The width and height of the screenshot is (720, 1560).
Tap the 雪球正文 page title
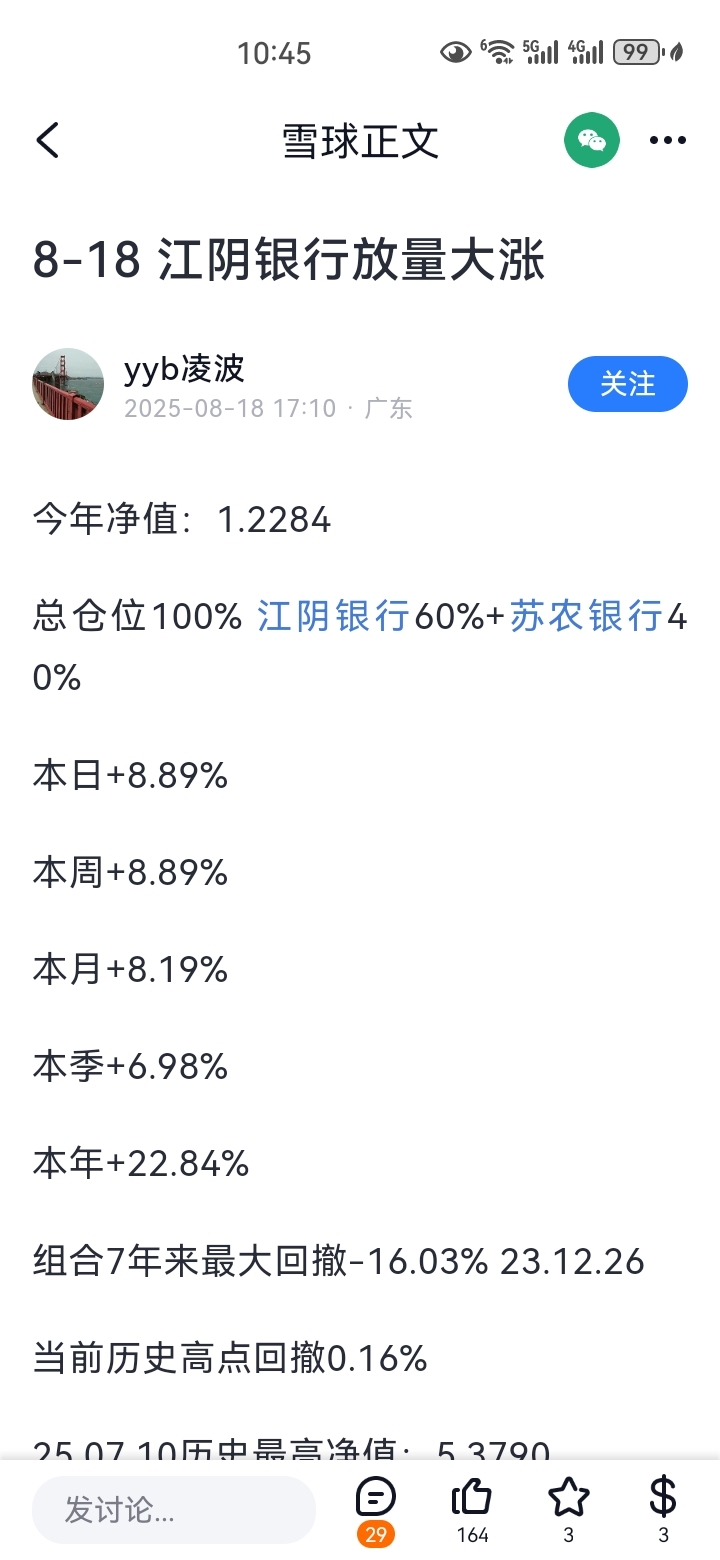[x=361, y=141]
